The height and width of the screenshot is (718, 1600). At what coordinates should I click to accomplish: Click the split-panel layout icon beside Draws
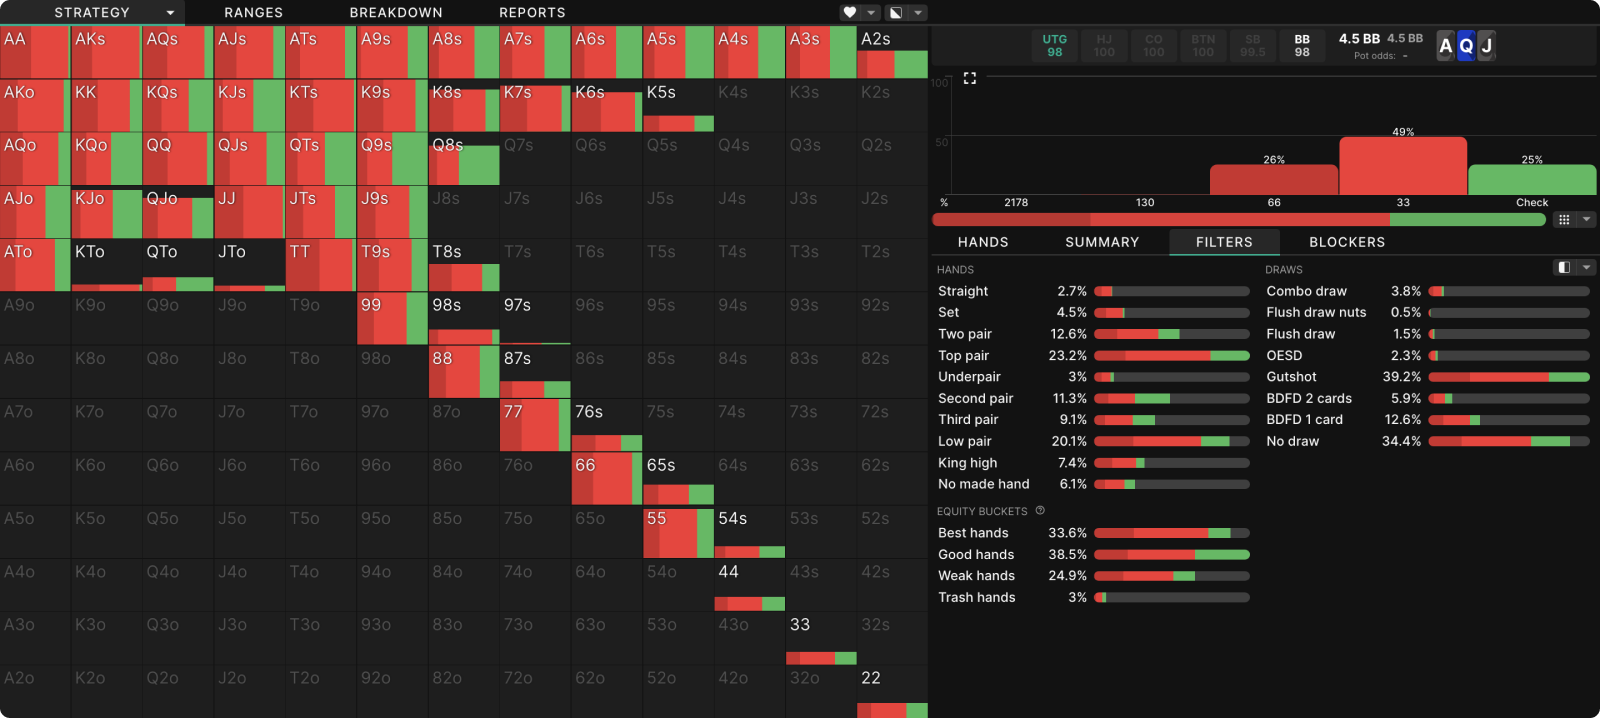[x=1564, y=268]
